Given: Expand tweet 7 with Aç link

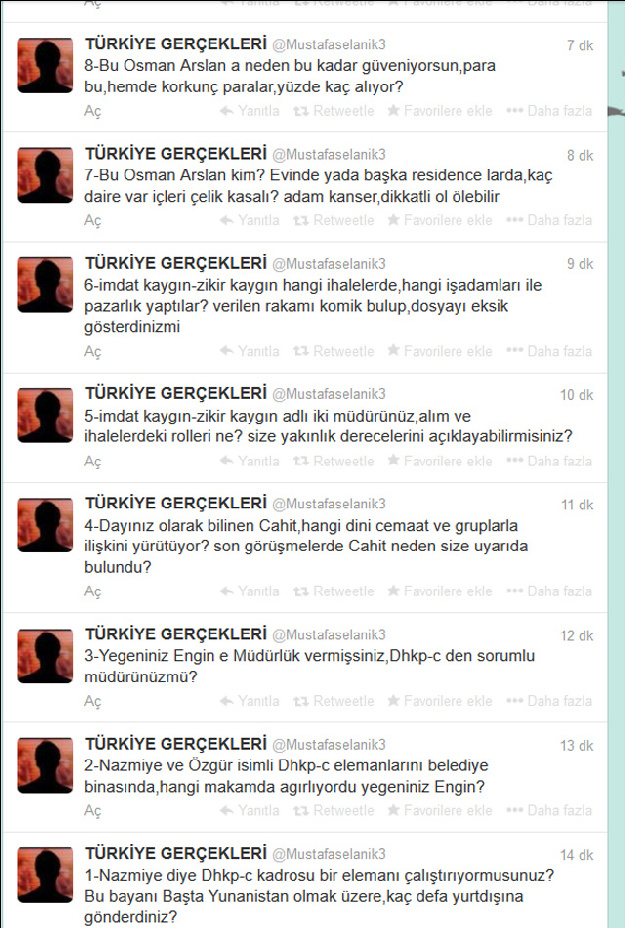Looking at the screenshot, I should point(92,221).
